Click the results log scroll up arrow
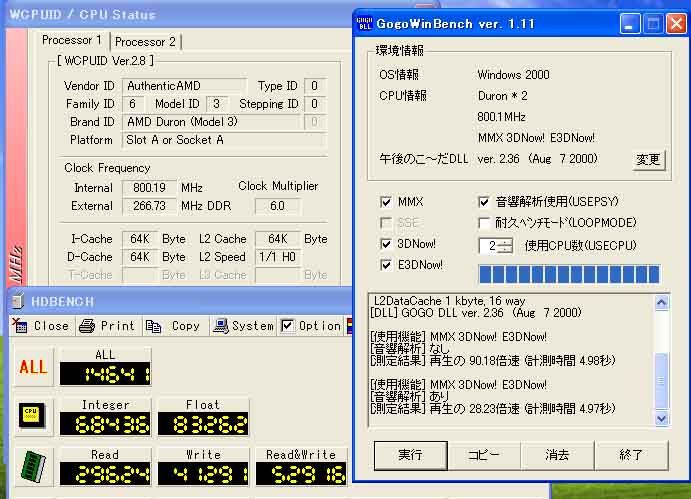The width and height of the screenshot is (691, 499). (661, 302)
